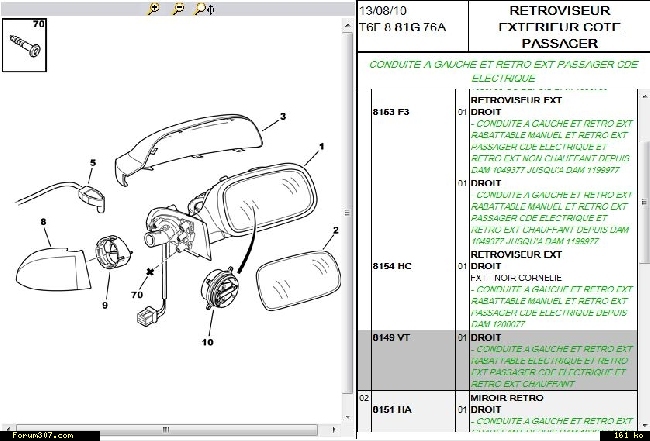Click the mirror glass part drawing
Screen dimensions: 650x441
point(298,281)
